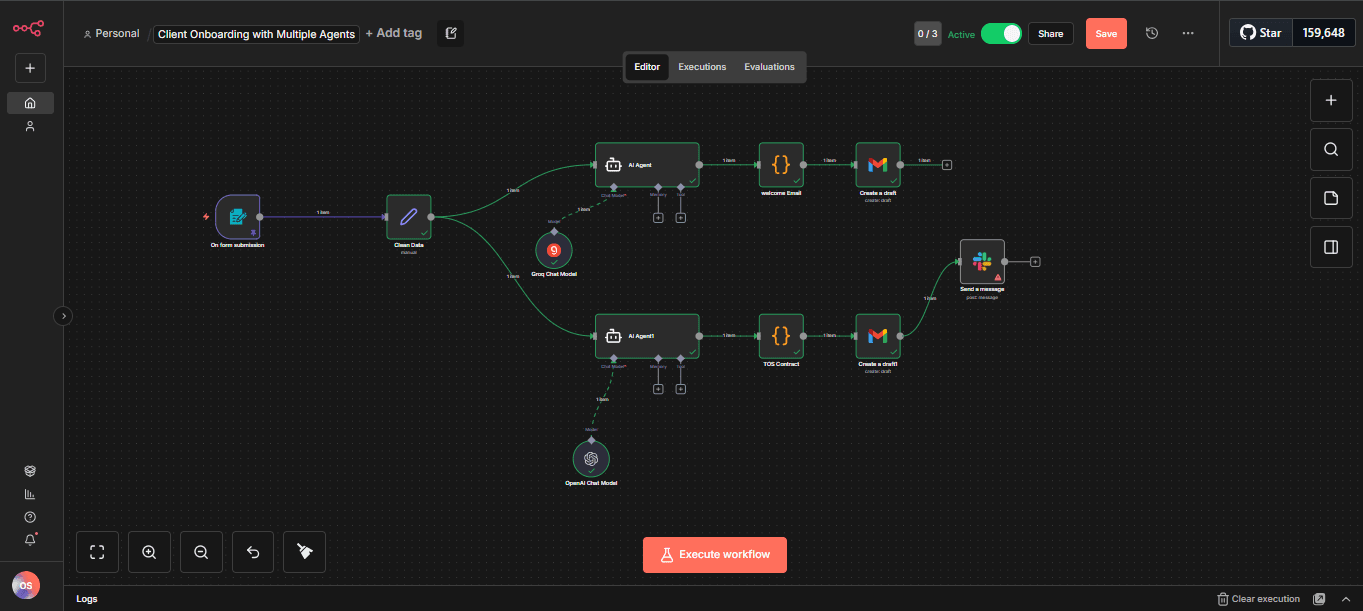Zoom in on the workflow canvas
Viewport: 1363px width, 611px height.
pos(149,551)
